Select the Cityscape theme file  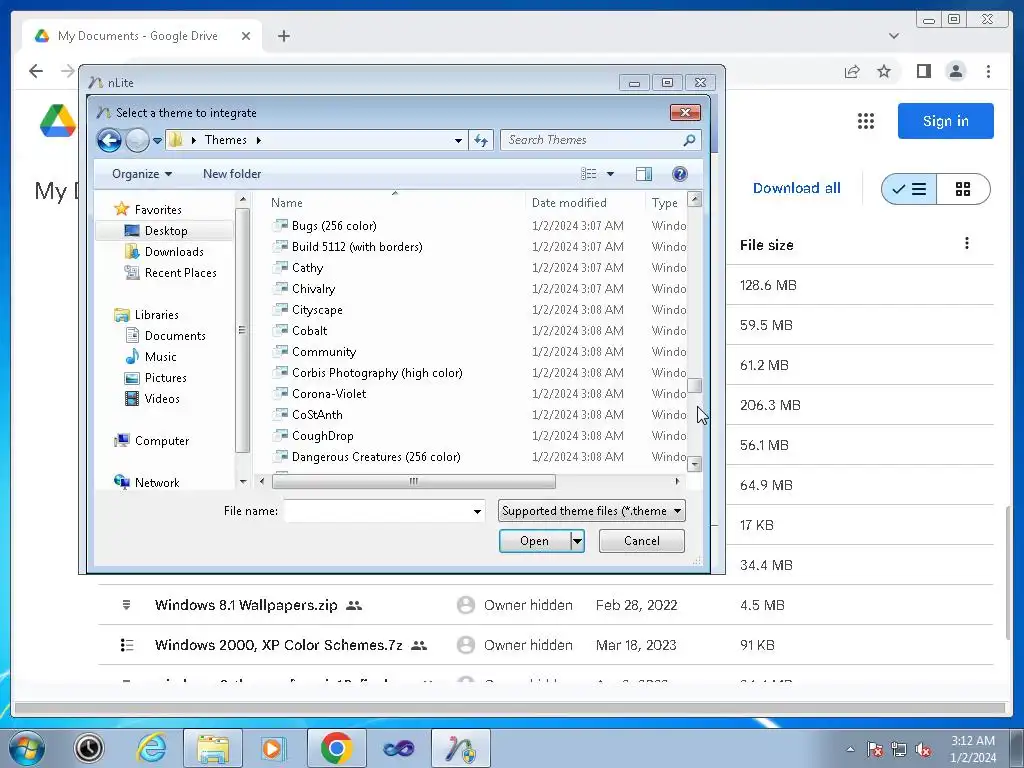[317, 310]
